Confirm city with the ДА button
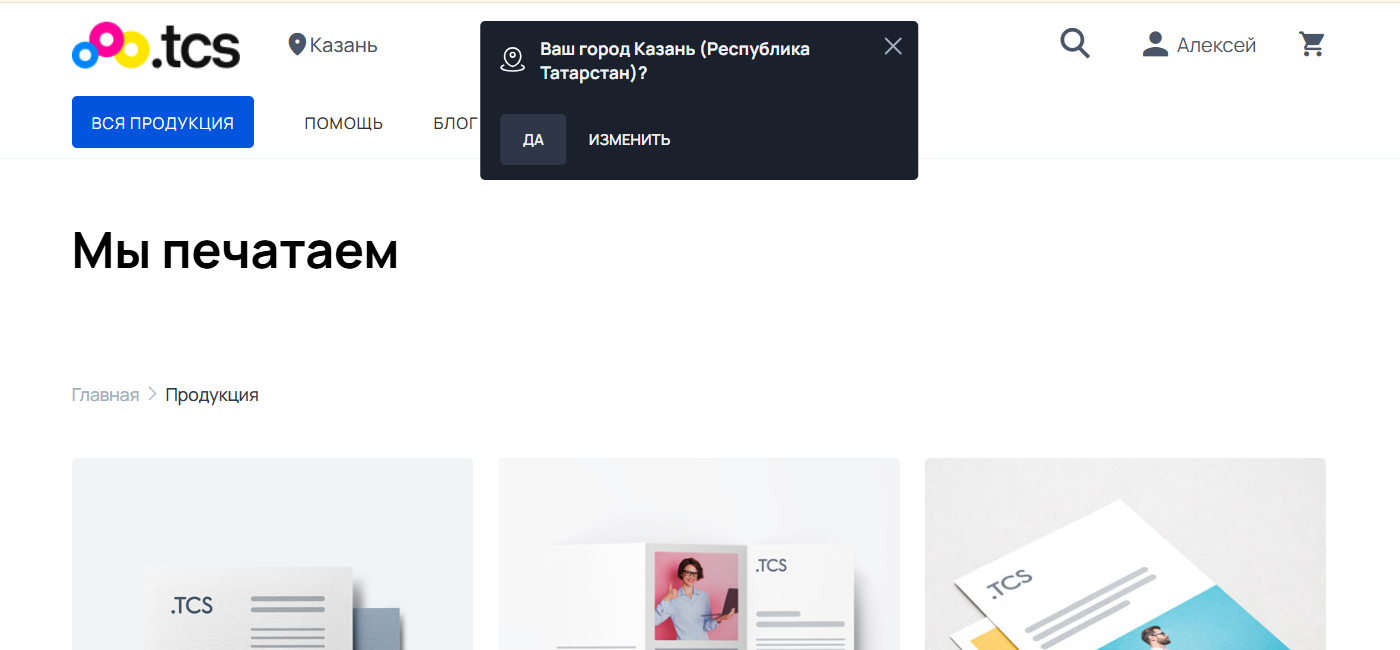The image size is (1400, 650). tap(533, 139)
